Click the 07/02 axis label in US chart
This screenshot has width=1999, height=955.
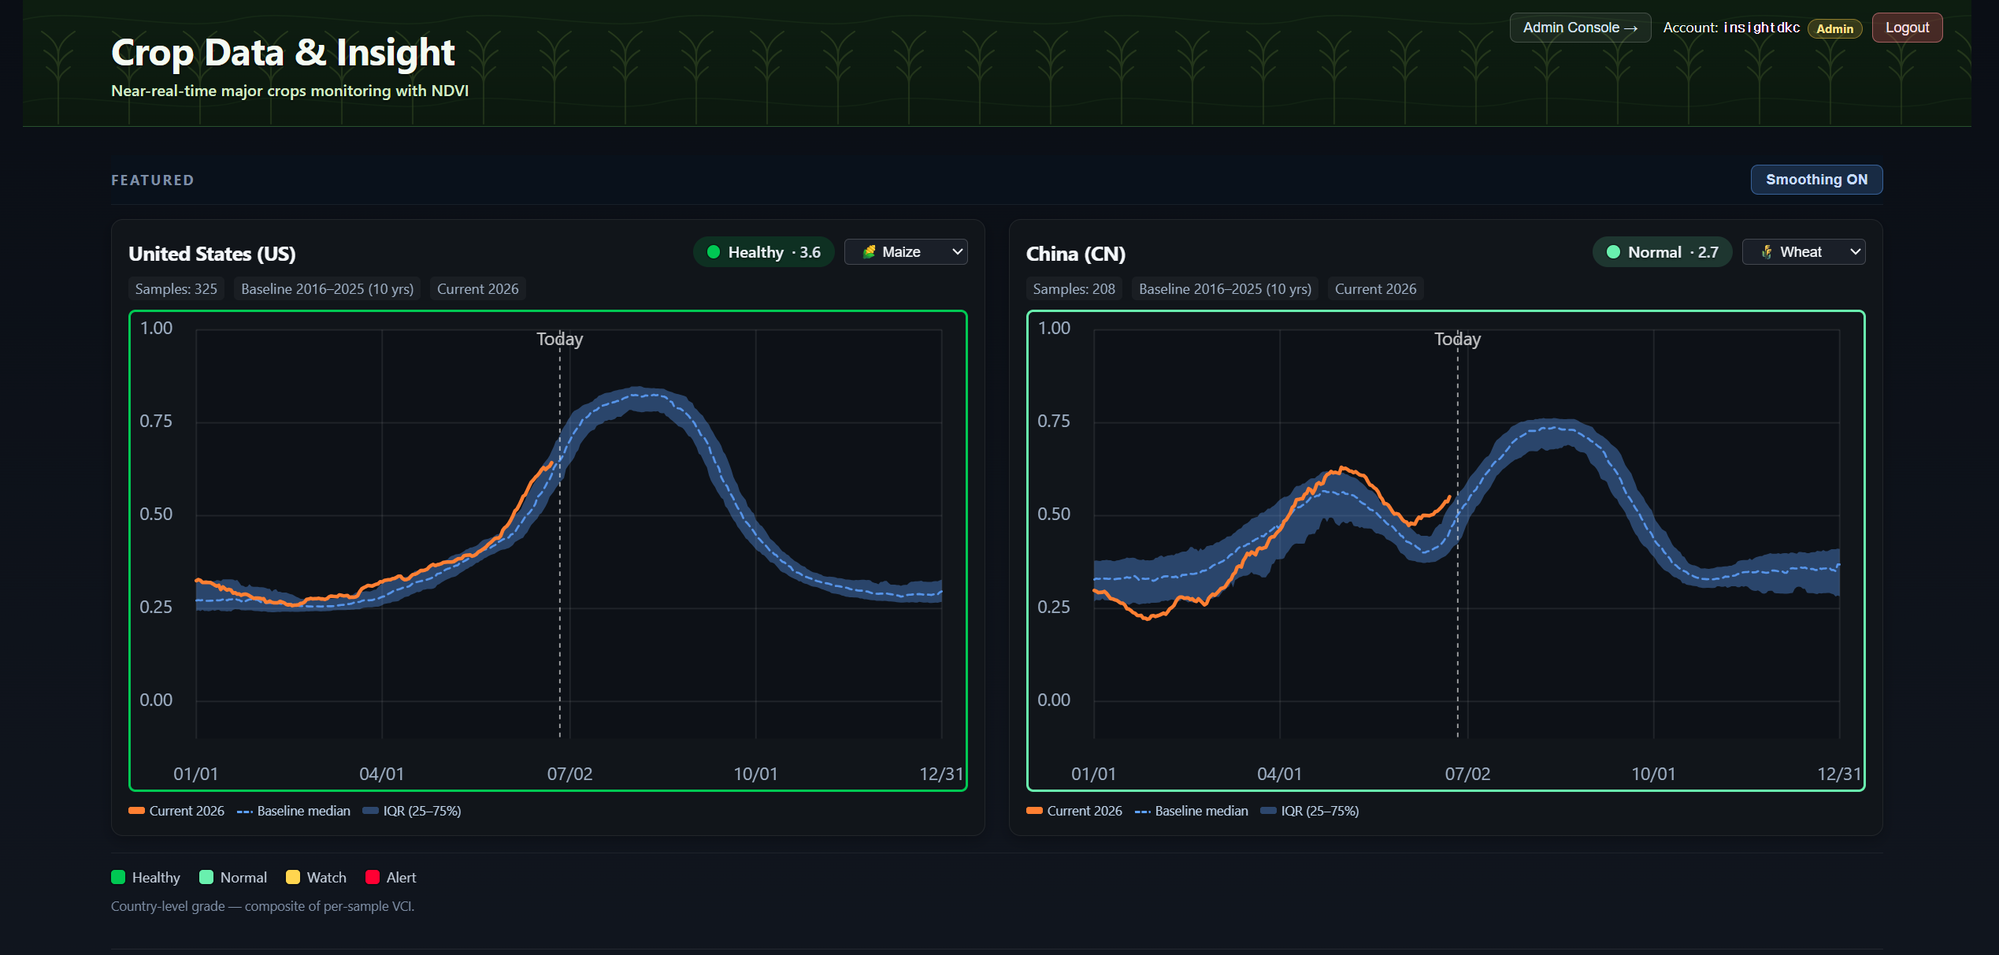click(570, 774)
